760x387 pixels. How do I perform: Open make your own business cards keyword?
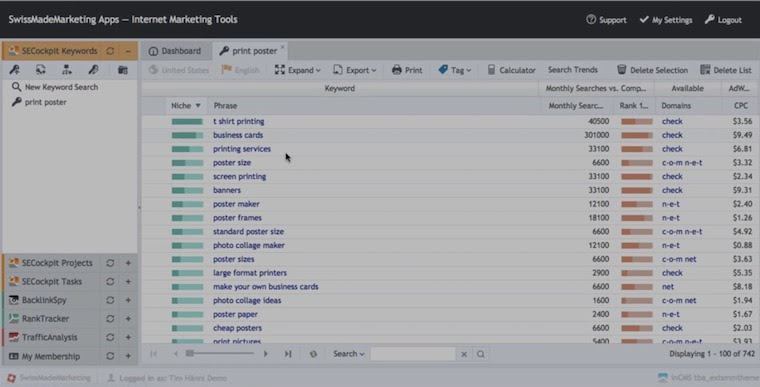pos(266,287)
